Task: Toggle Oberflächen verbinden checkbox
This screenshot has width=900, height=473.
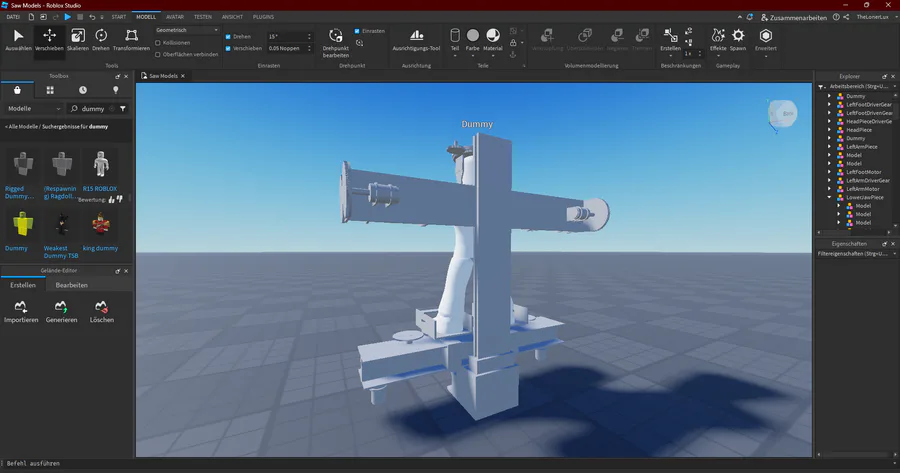Action: (158, 55)
